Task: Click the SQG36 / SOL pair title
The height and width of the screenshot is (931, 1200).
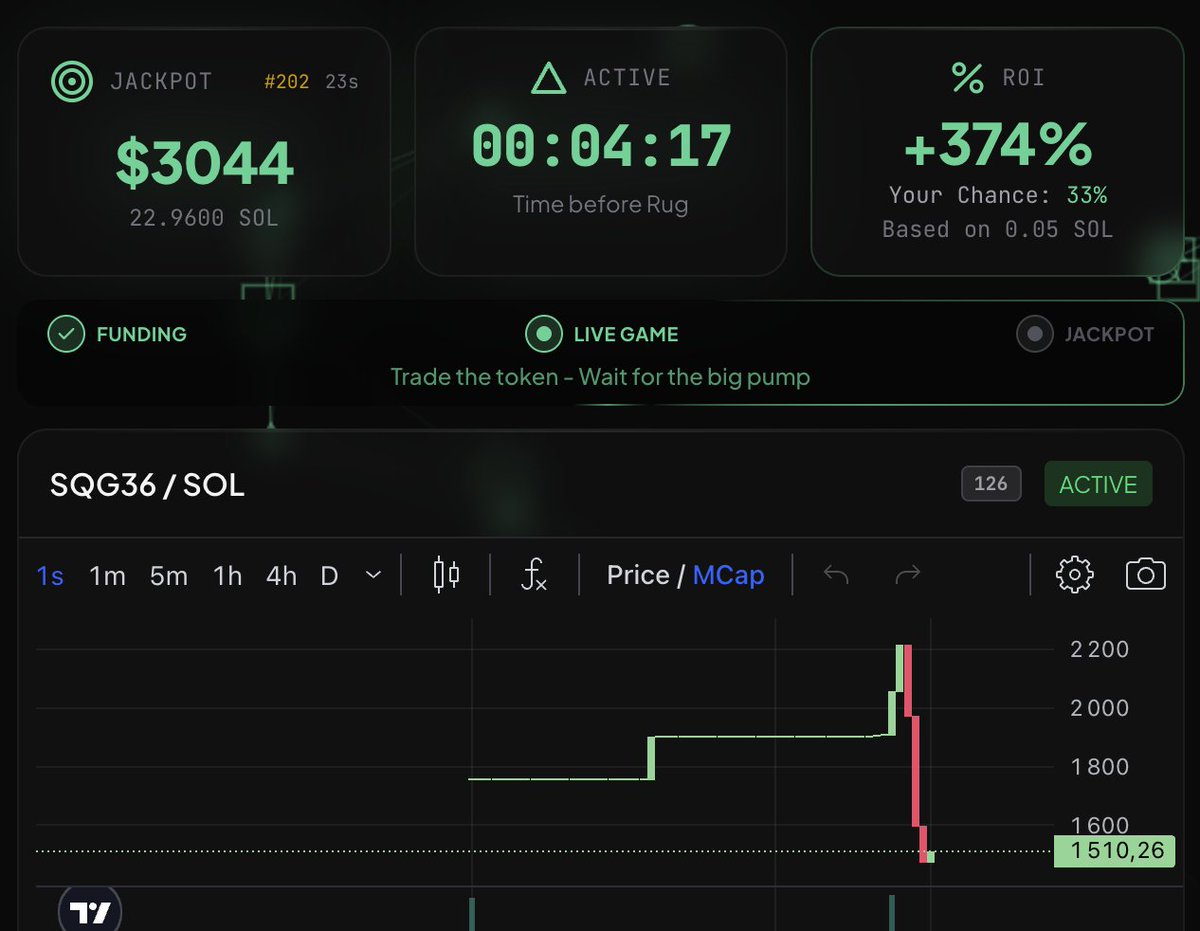Action: click(x=147, y=486)
